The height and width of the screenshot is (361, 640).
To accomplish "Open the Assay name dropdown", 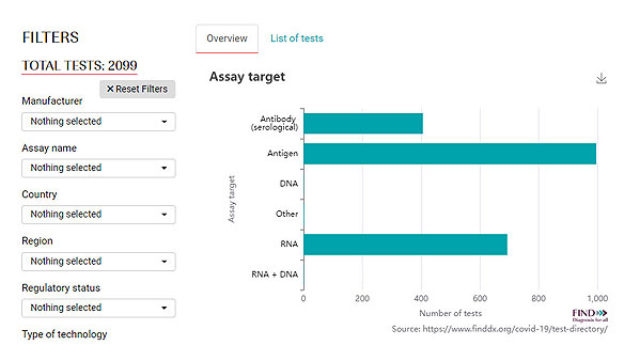I will [x=98, y=168].
